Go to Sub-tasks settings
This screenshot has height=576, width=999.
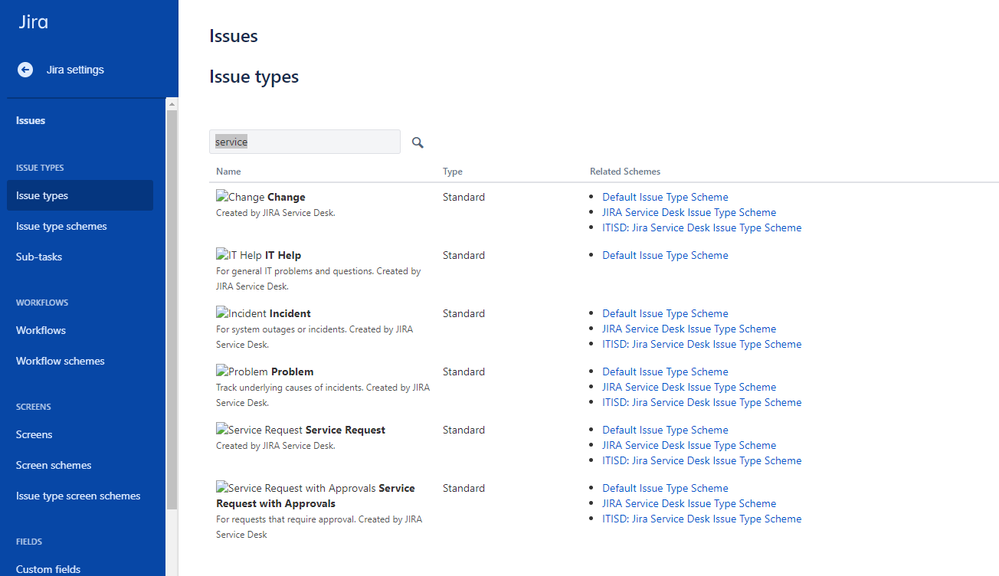click(x=39, y=257)
